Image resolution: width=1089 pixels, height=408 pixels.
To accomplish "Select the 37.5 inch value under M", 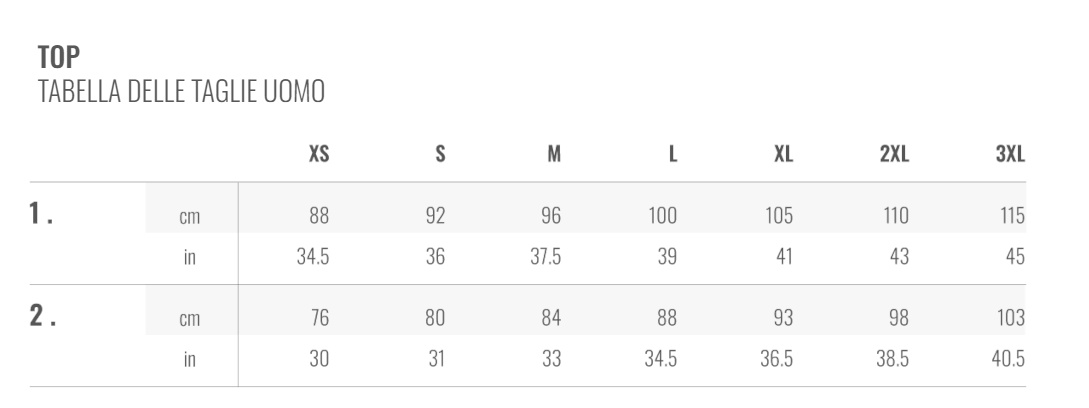I will (x=545, y=256).
